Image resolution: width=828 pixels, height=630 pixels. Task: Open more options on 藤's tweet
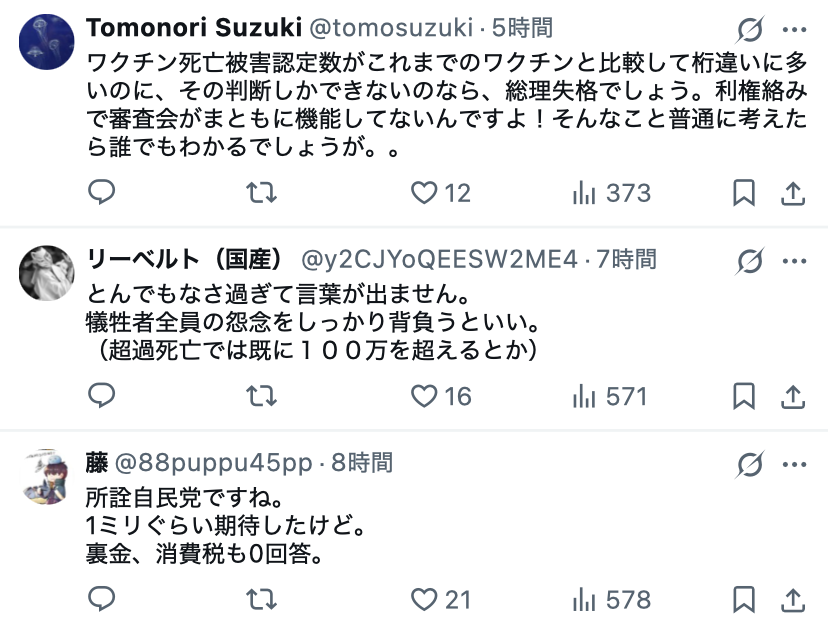click(793, 463)
